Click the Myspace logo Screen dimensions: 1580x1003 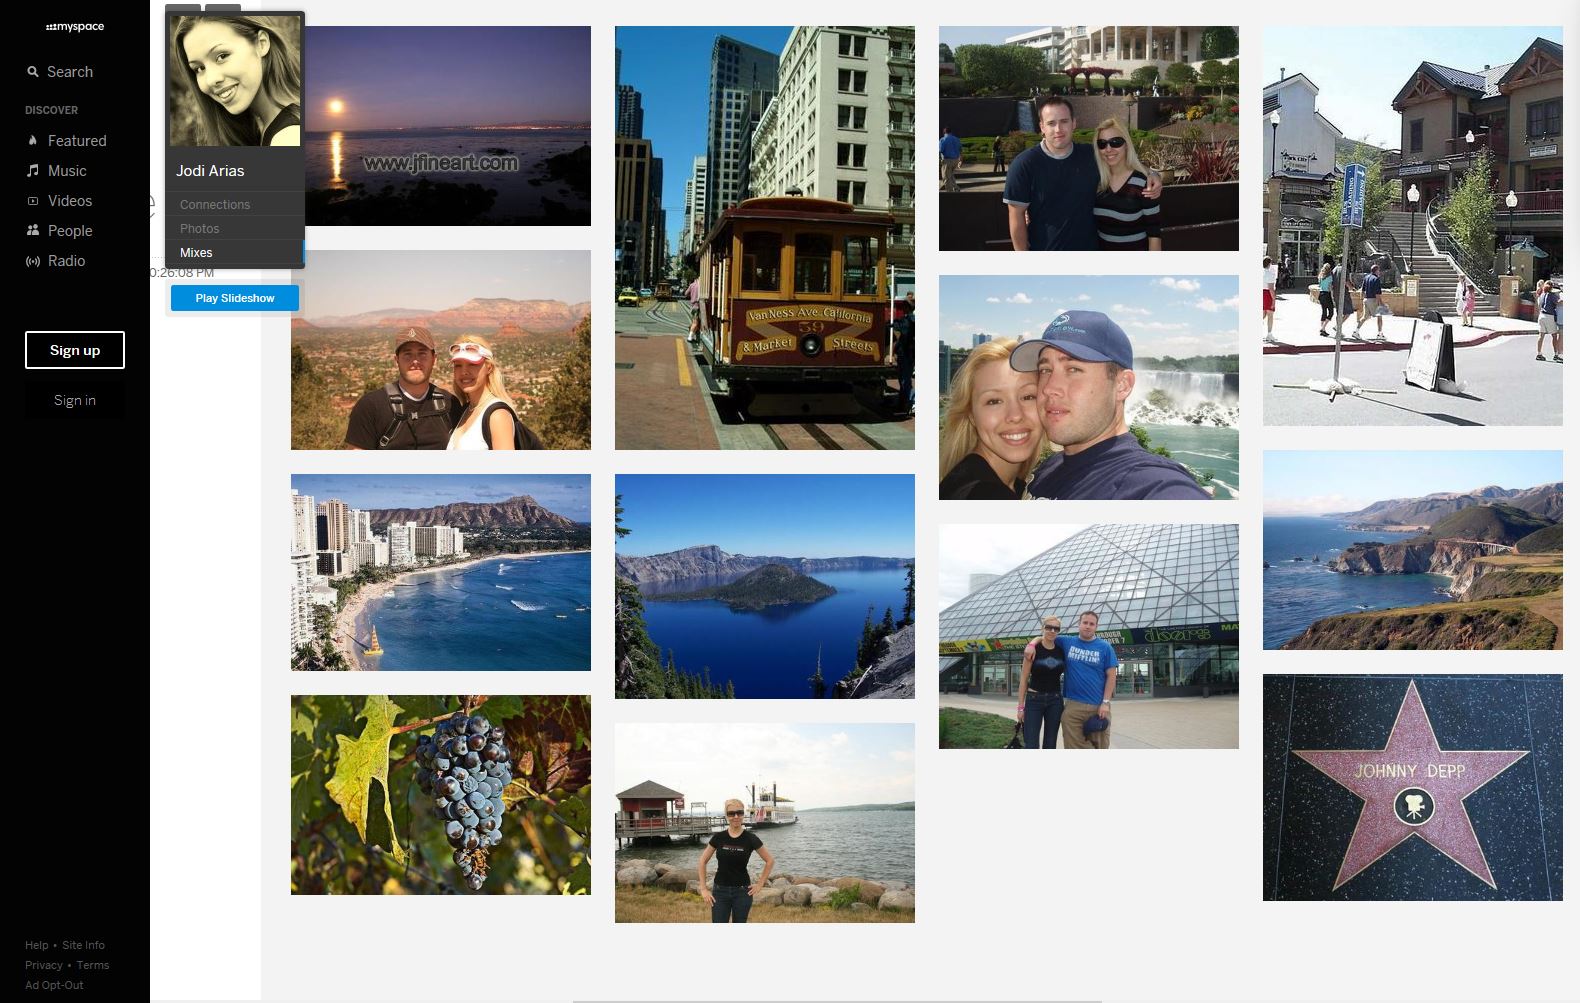pyautogui.click(x=75, y=27)
